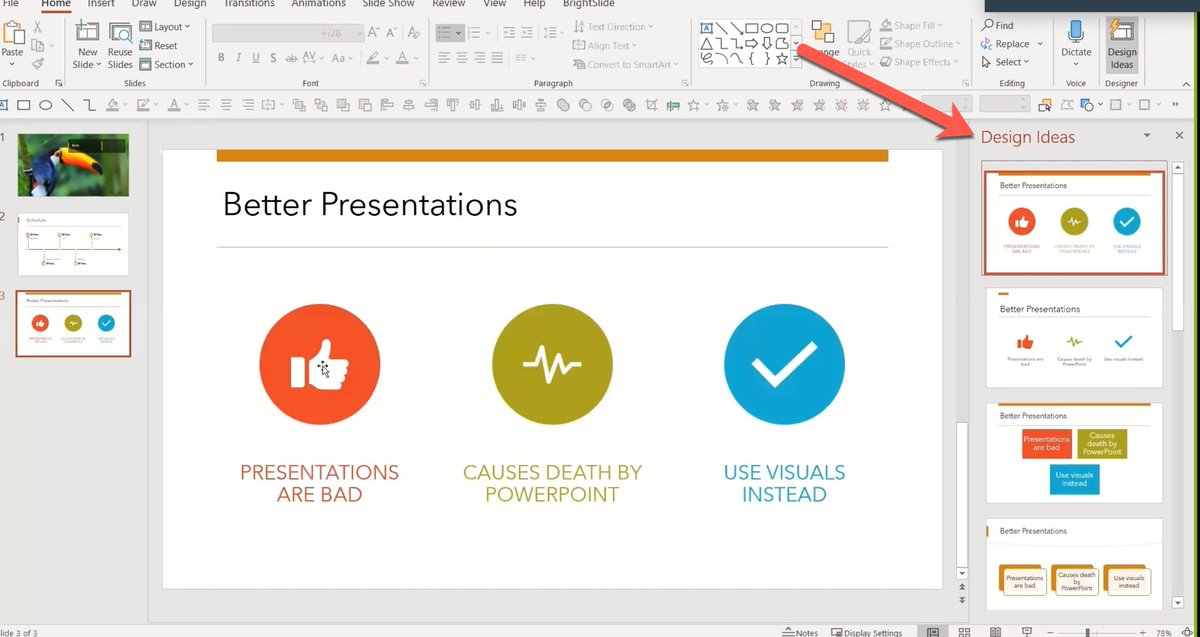This screenshot has height=637, width=1200.
Task: Select toucan slide 1 thumbnail
Action: tap(73, 164)
